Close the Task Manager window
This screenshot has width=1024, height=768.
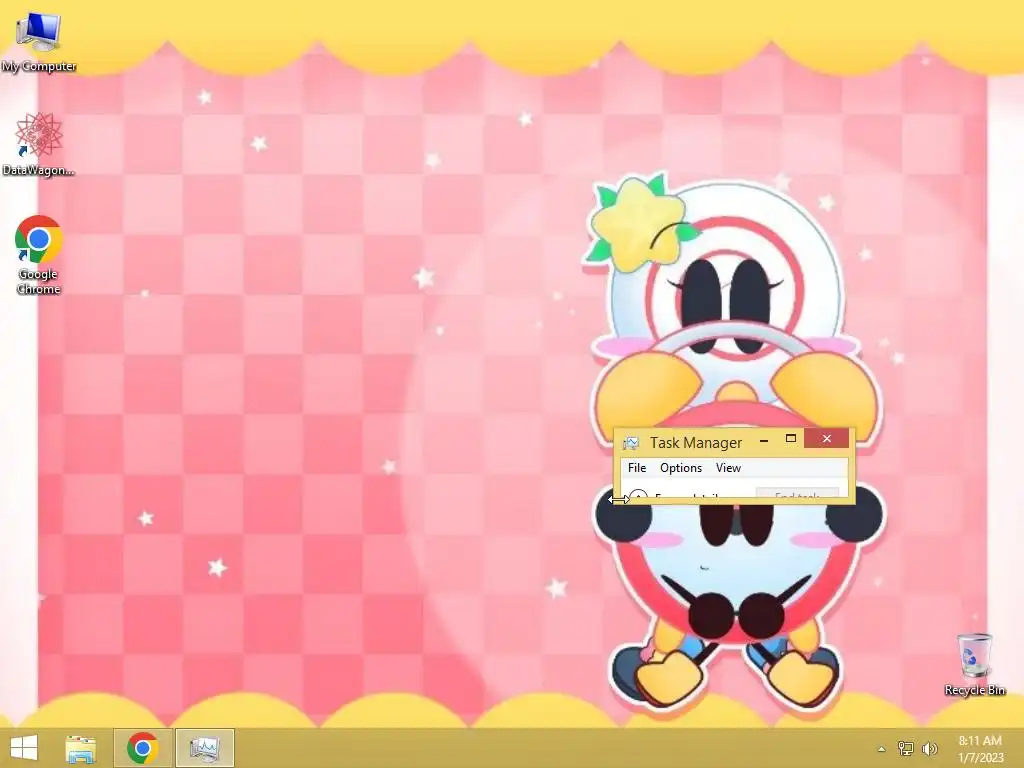click(x=826, y=438)
